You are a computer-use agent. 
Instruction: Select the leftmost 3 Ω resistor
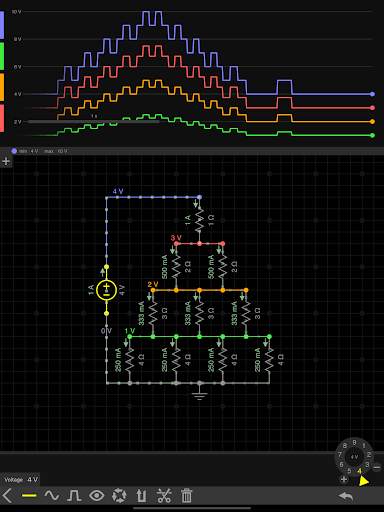(153, 313)
